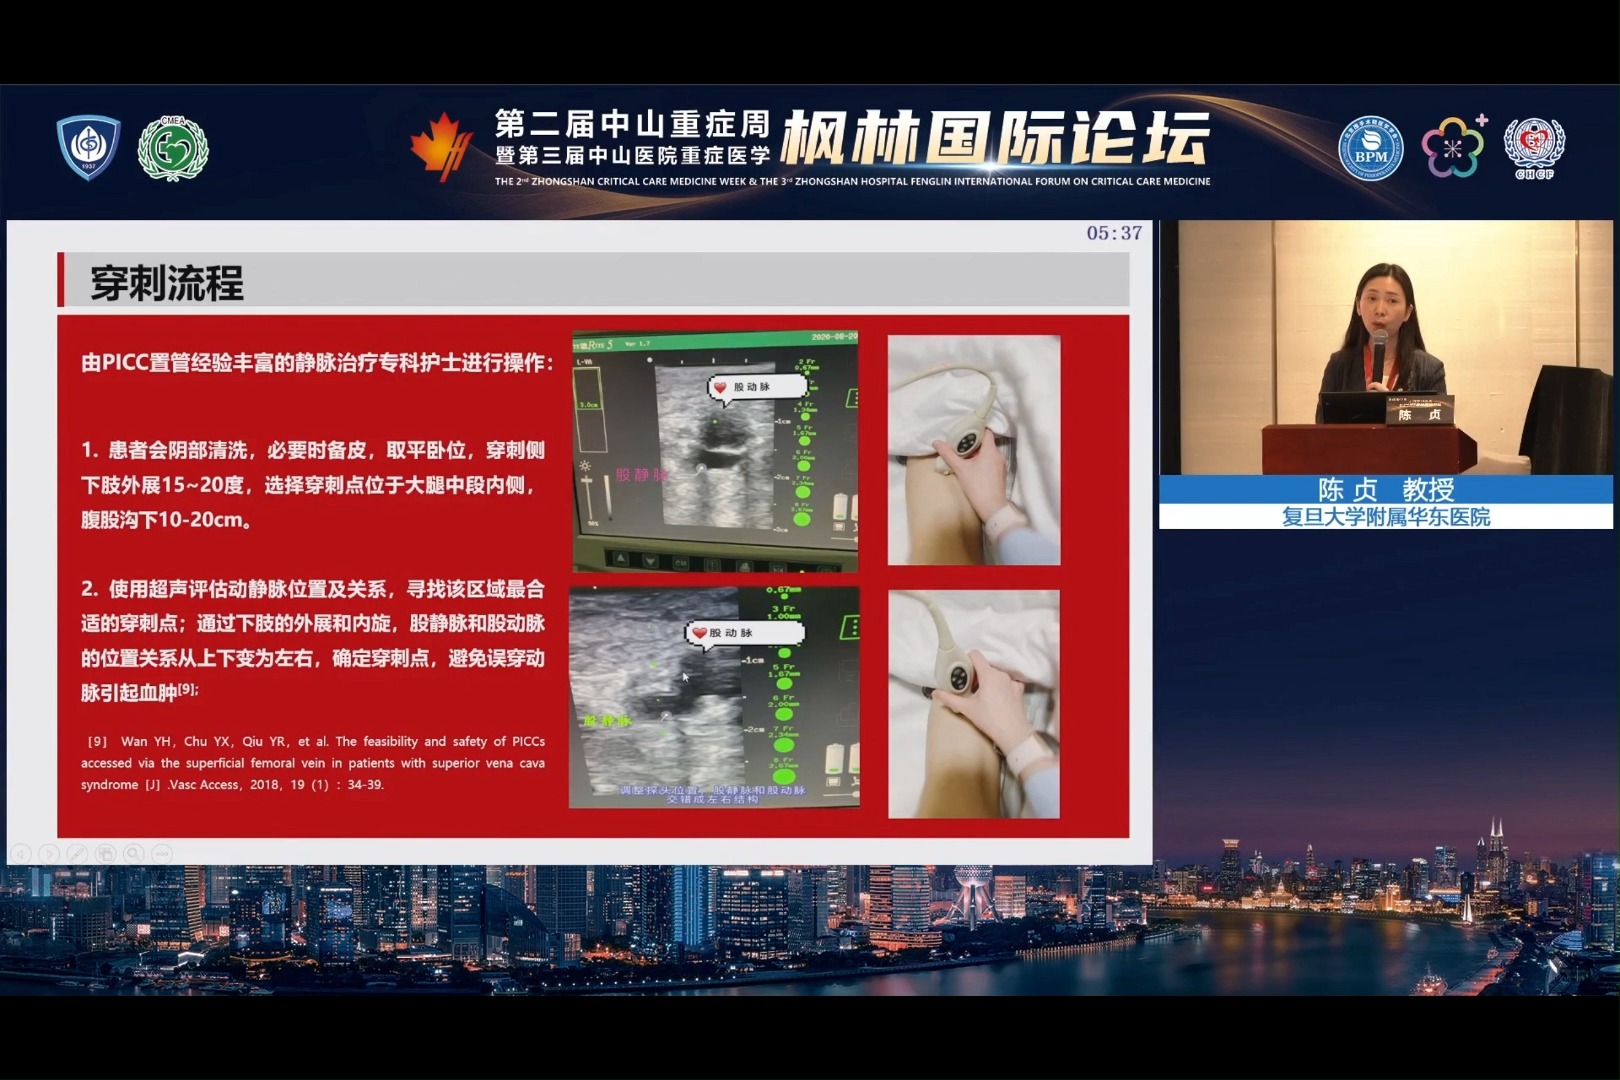The image size is (1620, 1080).
Task: Go to previous slide with back arrow
Action: click(21, 853)
